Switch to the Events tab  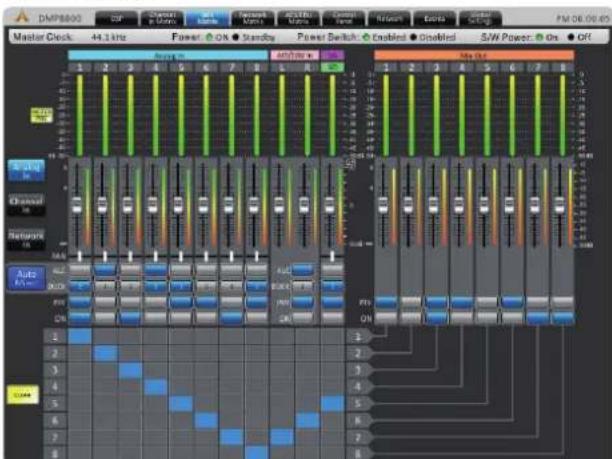coord(434,18)
